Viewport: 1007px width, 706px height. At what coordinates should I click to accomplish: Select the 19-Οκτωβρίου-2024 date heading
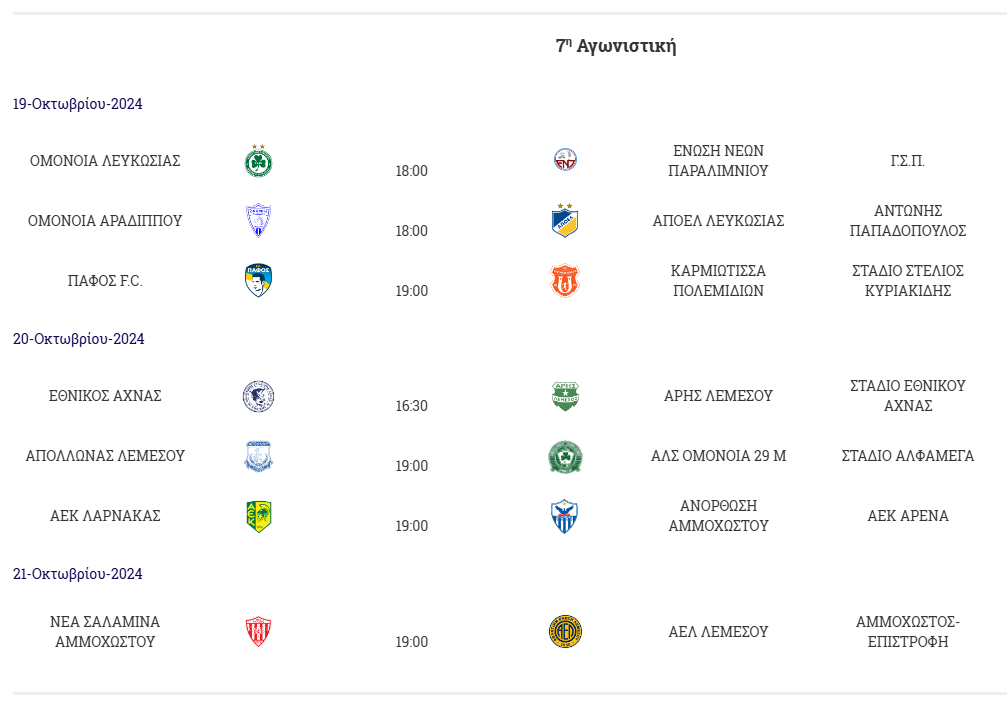tap(78, 104)
